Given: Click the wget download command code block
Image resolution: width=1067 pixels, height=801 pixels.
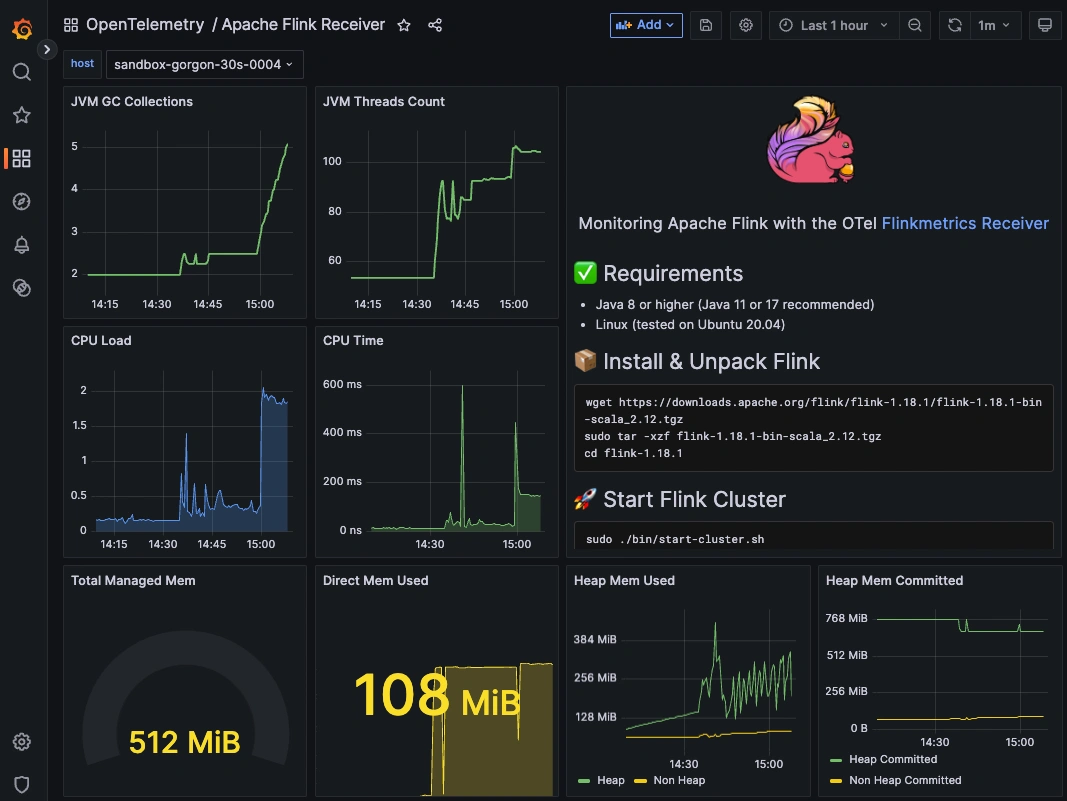Looking at the screenshot, I should (x=813, y=427).
